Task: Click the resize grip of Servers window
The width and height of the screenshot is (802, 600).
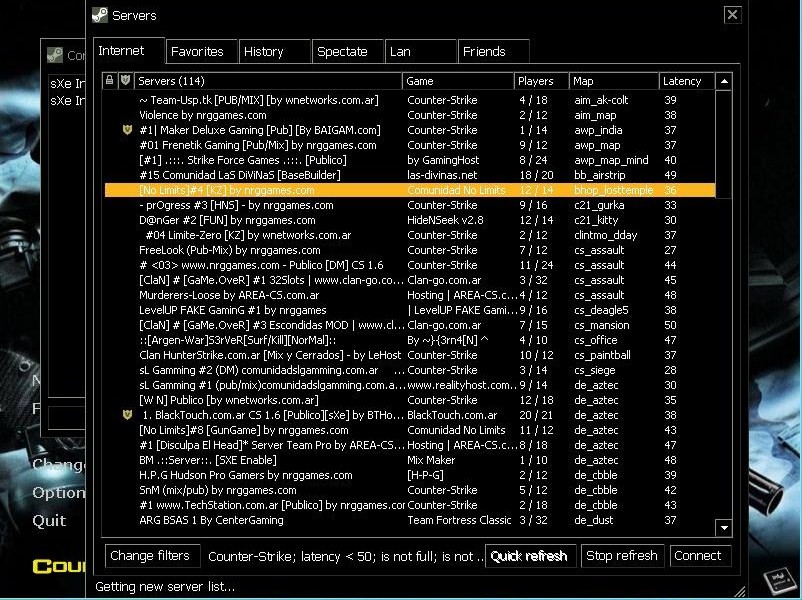Action: (739, 591)
